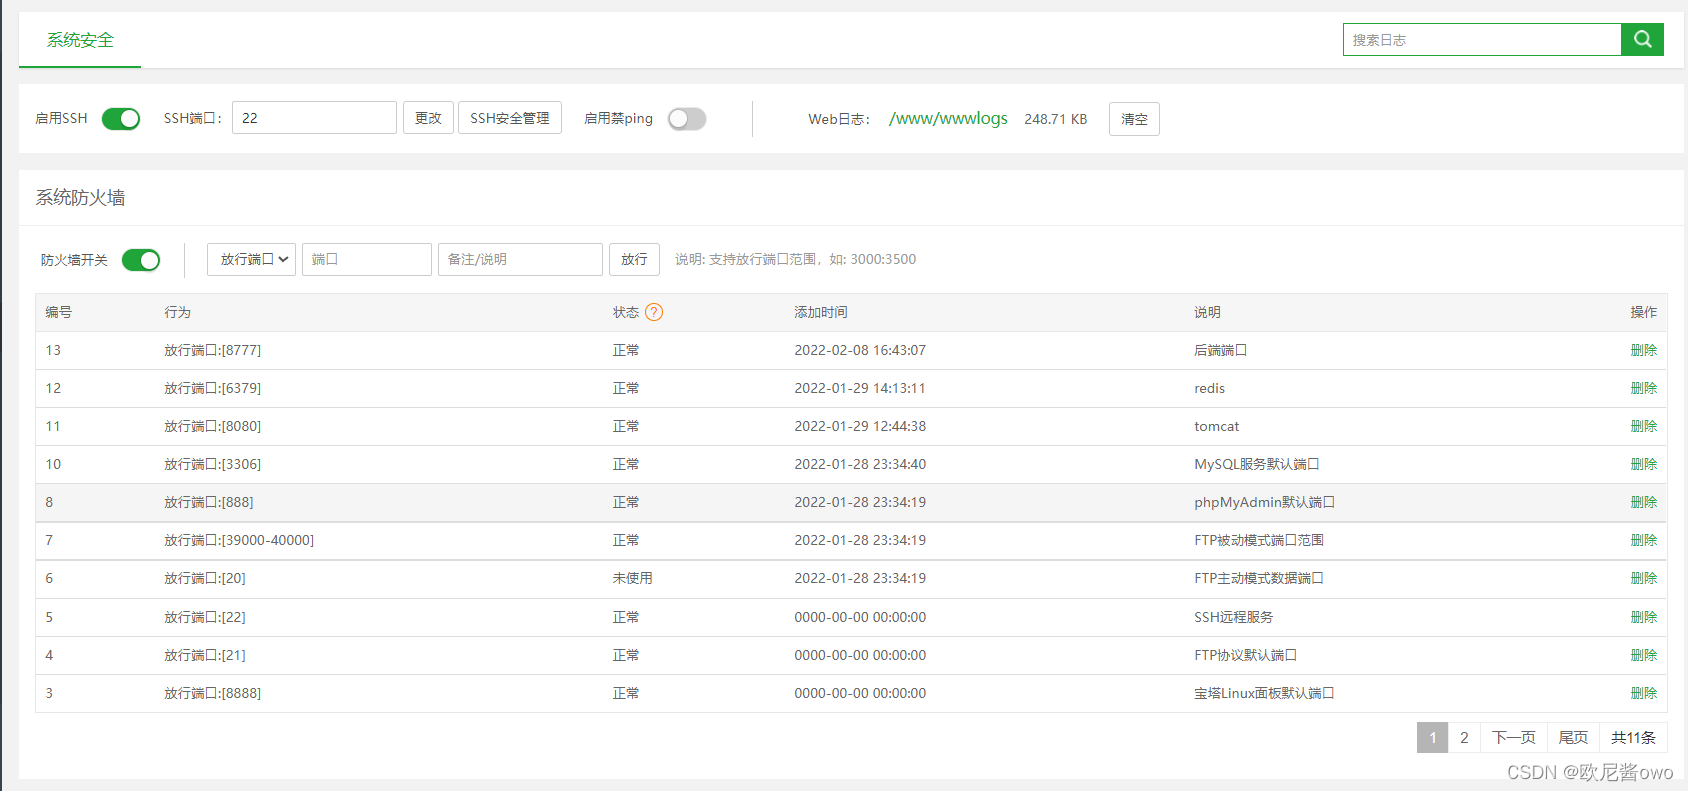This screenshot has height=791, width=1688.
Task: Click the 搜索日志 search field
Action: (1481, 39)
